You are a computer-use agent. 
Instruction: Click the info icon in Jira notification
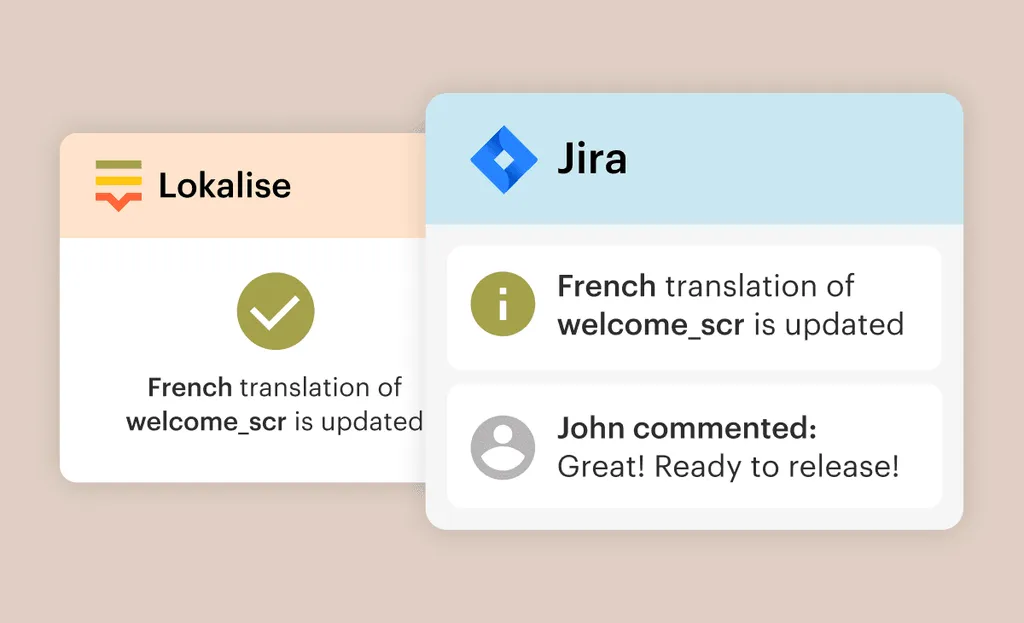503,306
